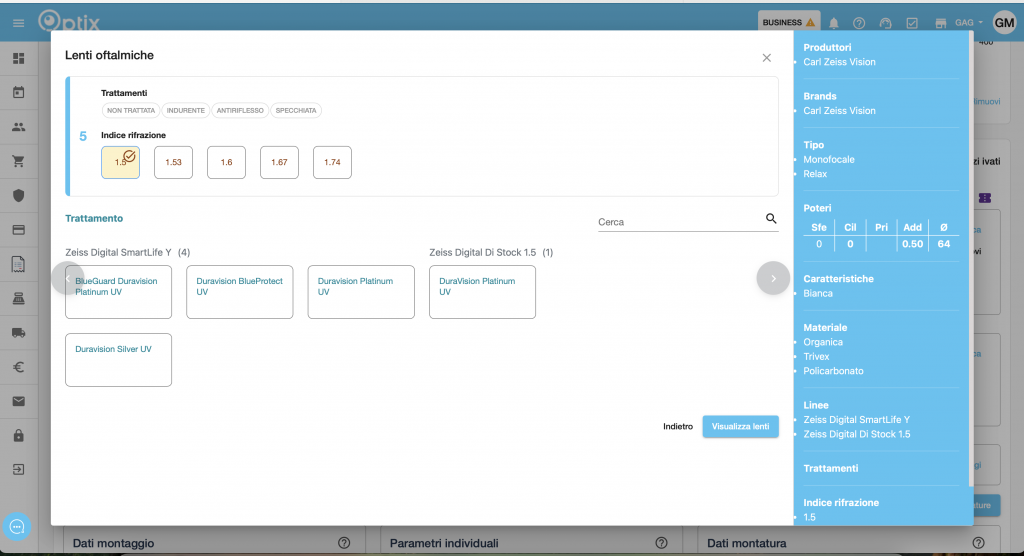1024x556 pixels.
Task: Open the customers people icon in sidebar
Action: click(x=18, y=127)
